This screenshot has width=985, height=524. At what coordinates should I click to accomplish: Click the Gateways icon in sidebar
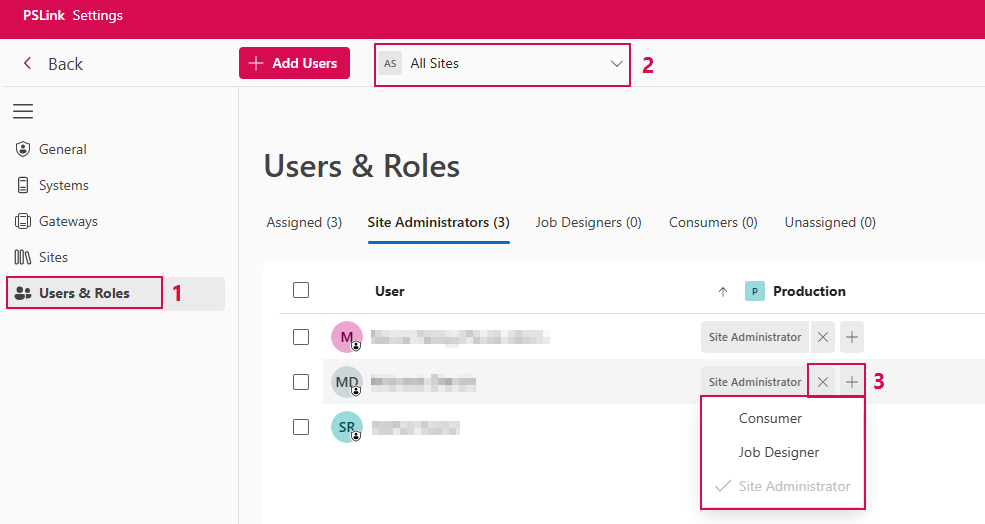[23, 221]
